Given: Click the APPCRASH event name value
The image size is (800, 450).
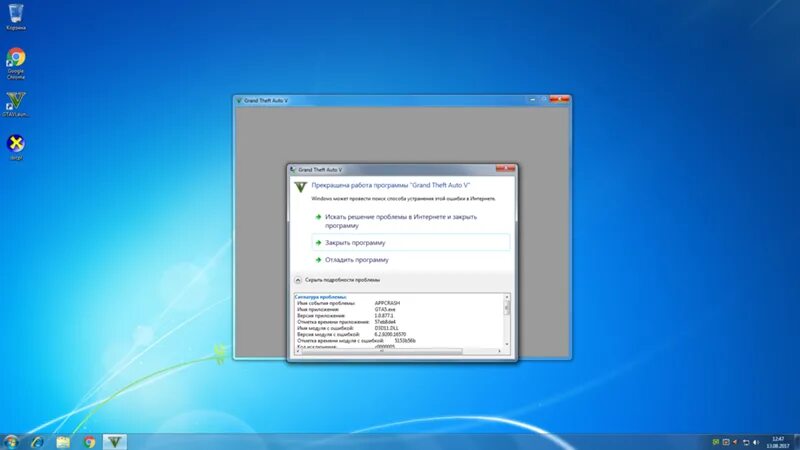Looking at the screenshot, I should [x=387, y=303].
